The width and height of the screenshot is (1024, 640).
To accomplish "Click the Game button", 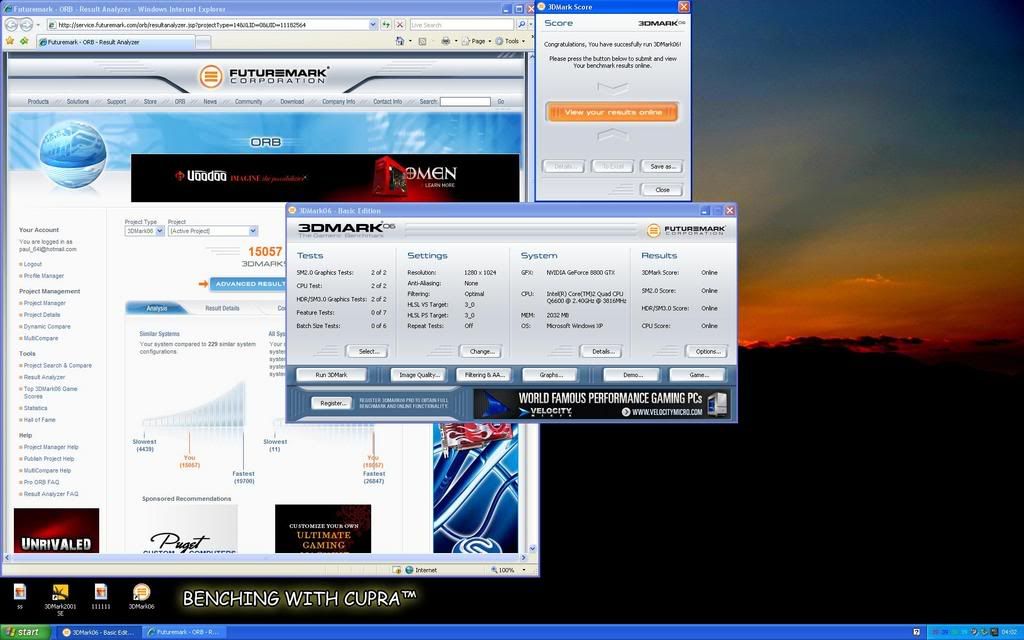I will click(x=698, y=375).
